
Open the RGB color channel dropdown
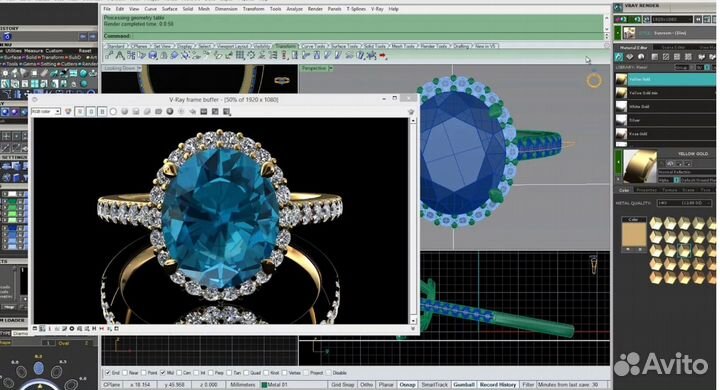[46, 112]
